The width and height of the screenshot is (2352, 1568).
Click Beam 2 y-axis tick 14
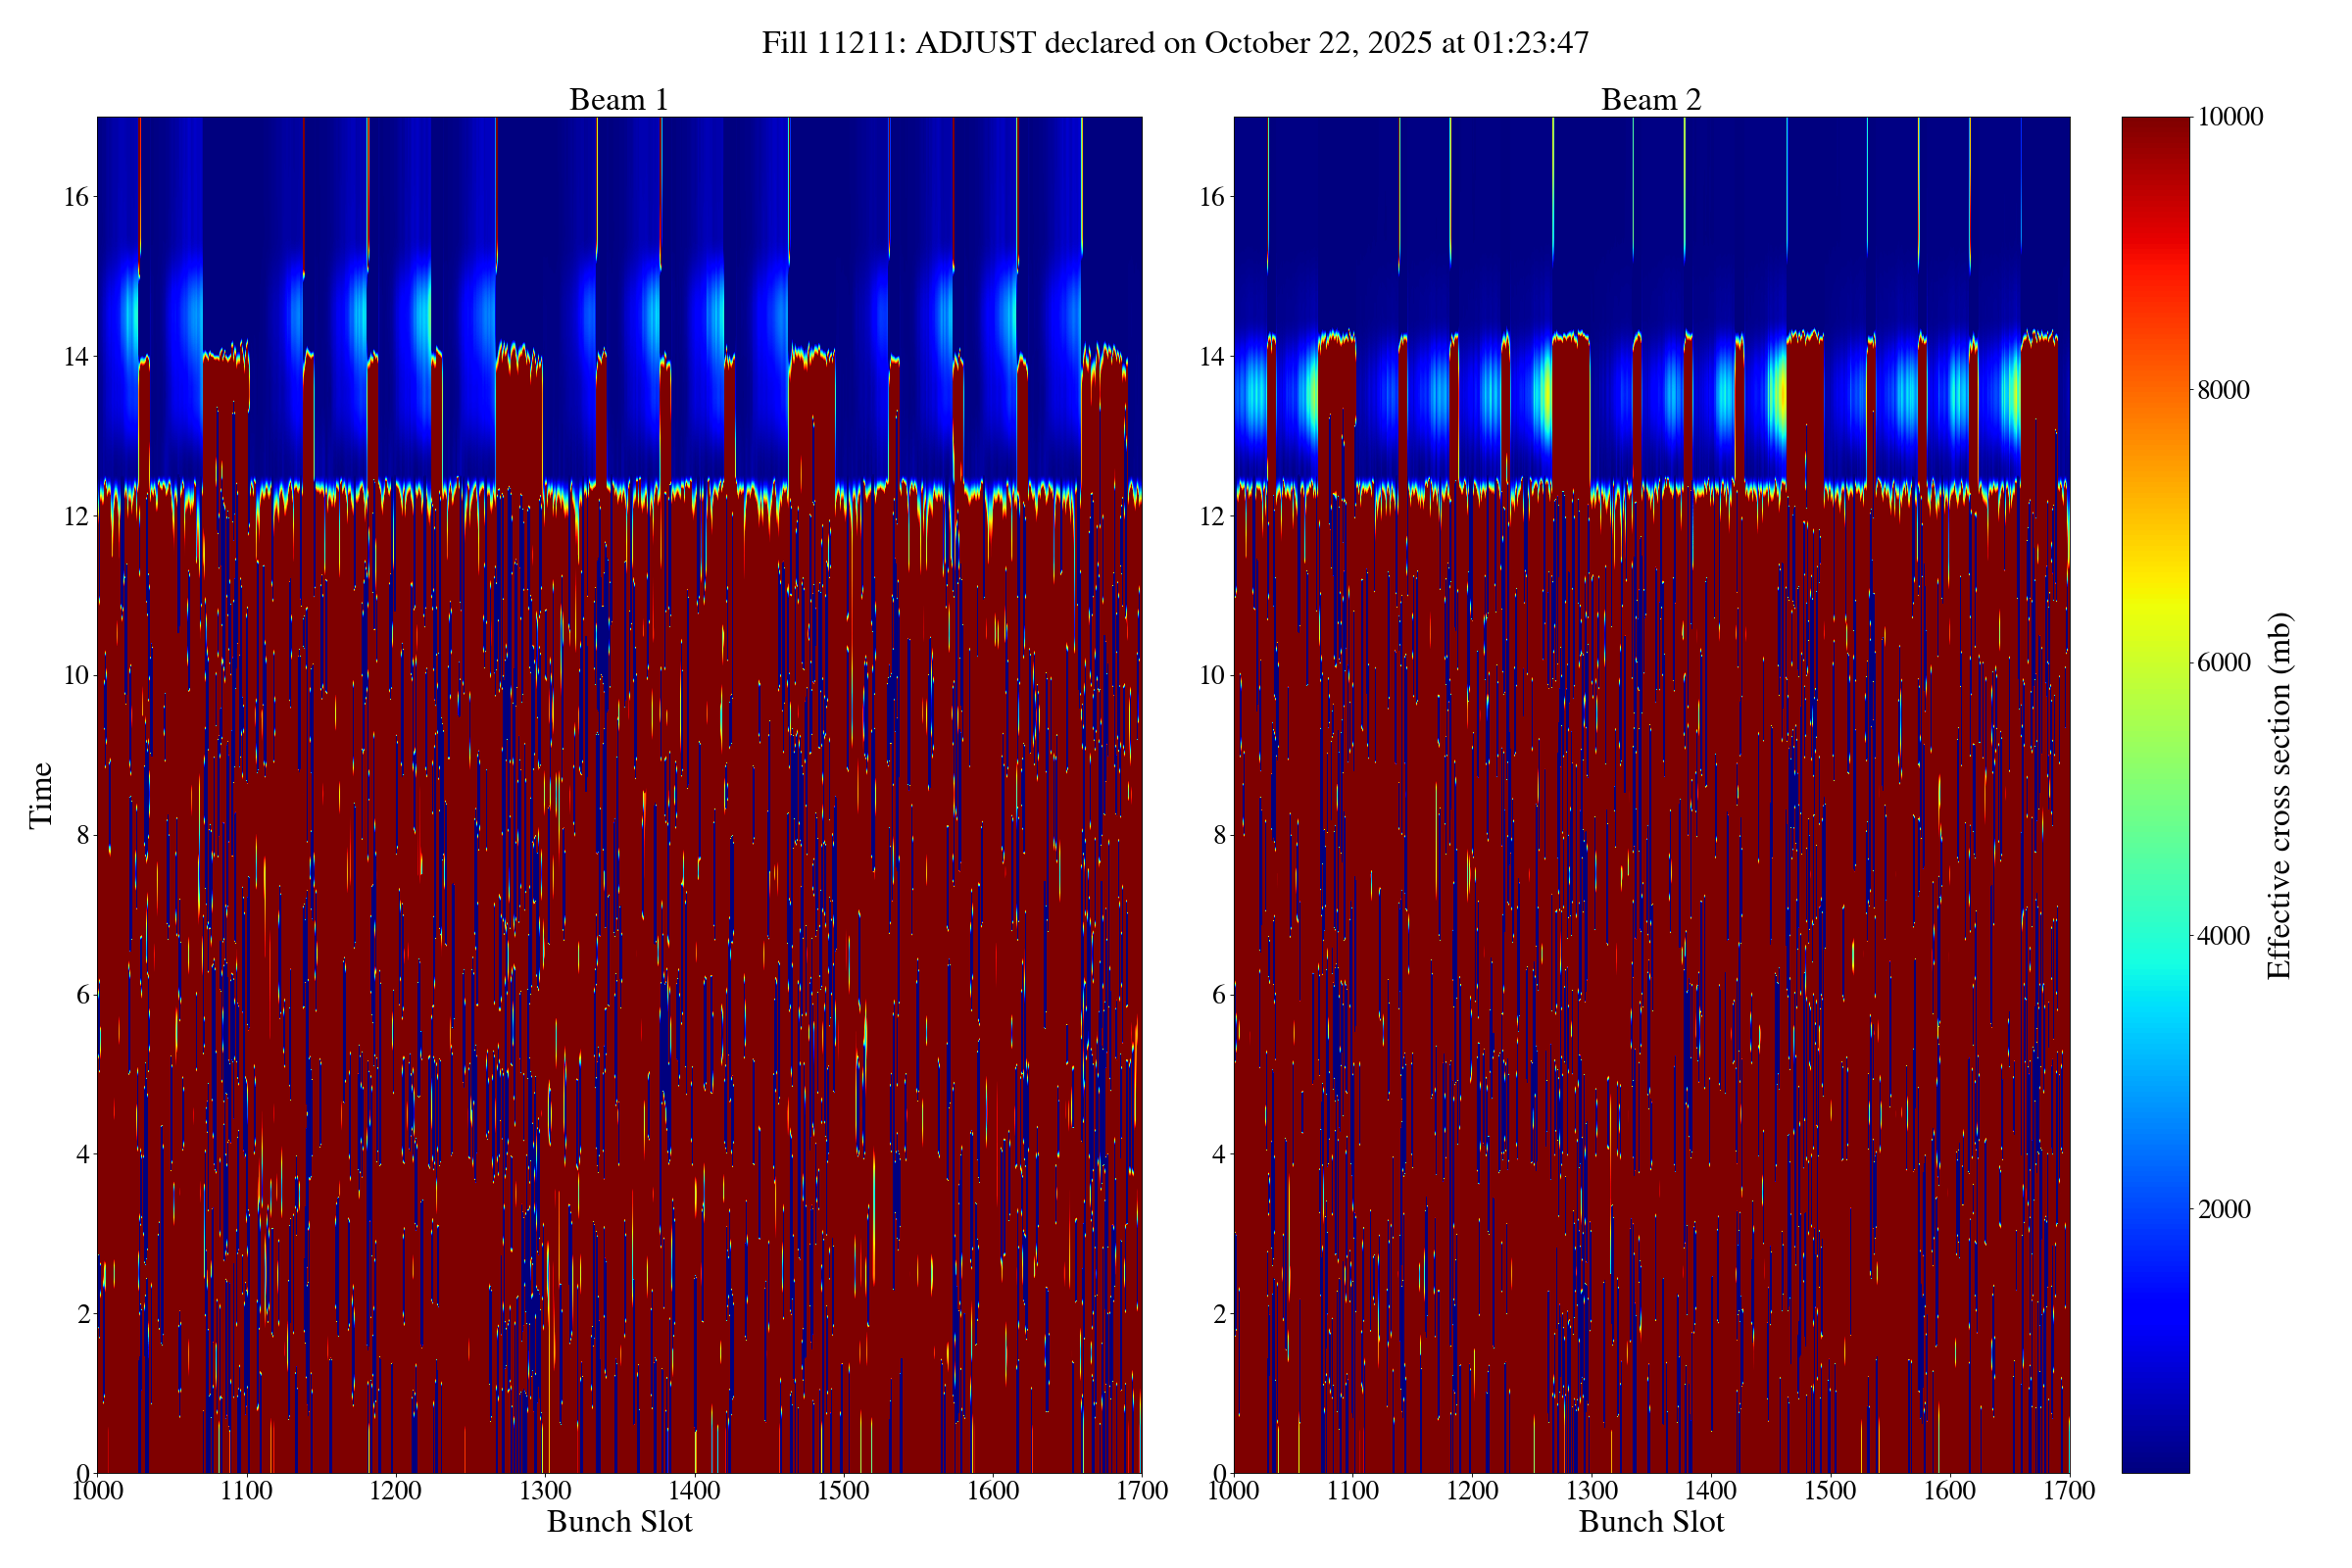pos(1211,357)
